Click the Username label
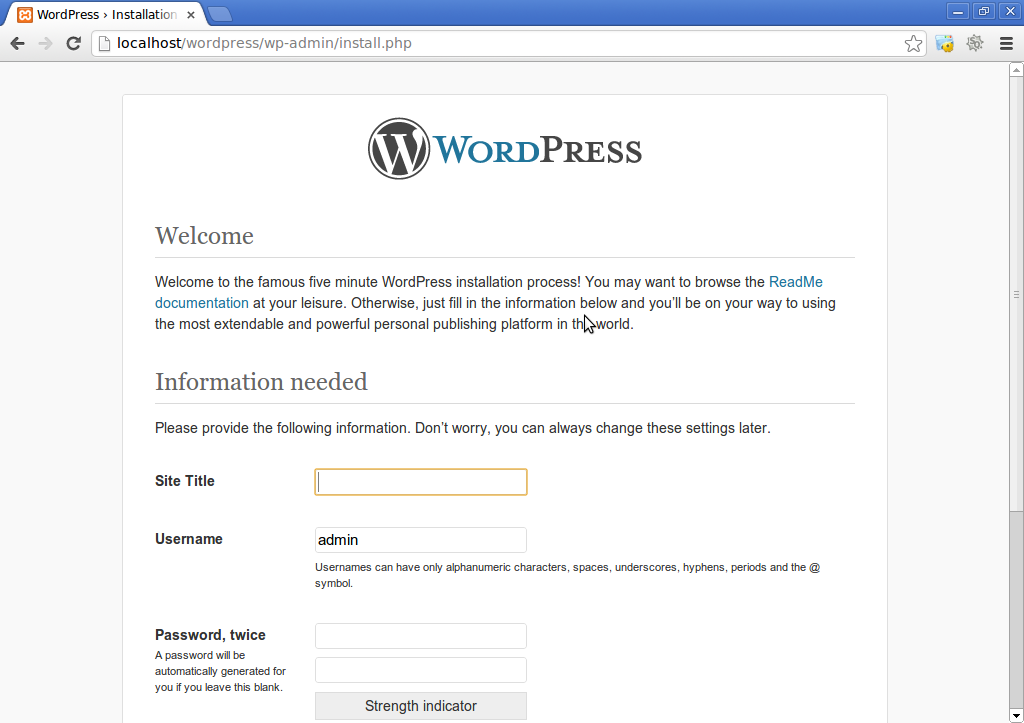The image size is (1024, 723). click(x=189, y=539)
